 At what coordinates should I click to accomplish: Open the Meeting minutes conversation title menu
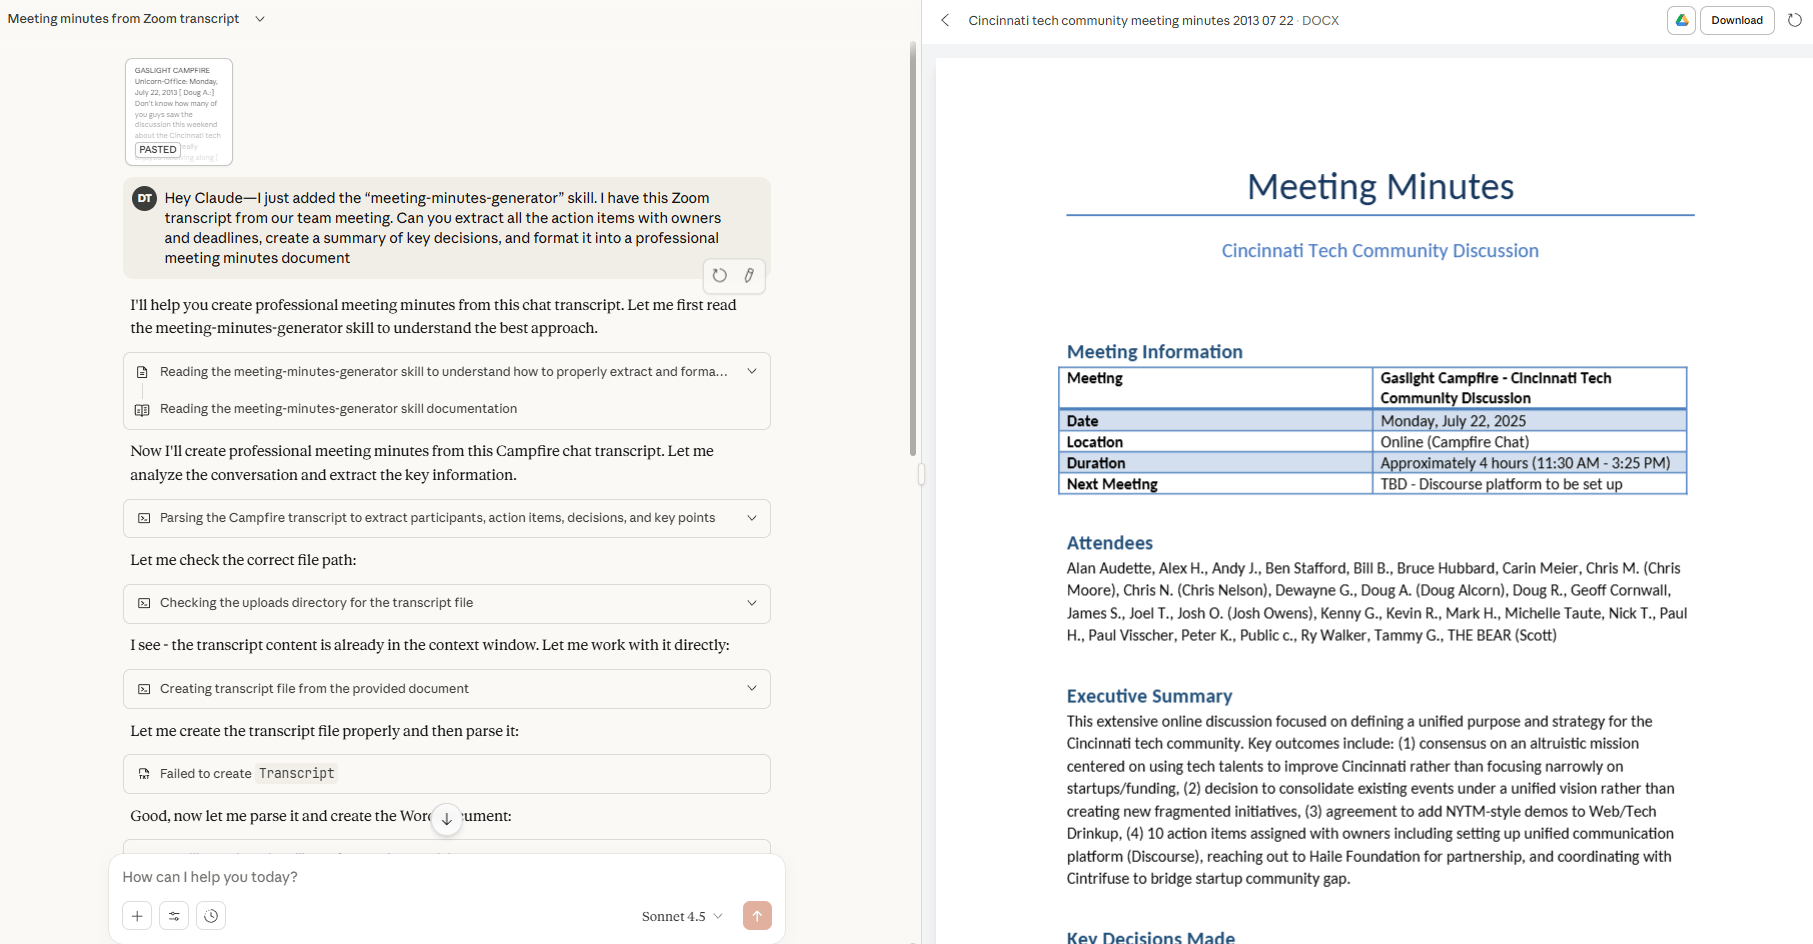click(259, 18)
